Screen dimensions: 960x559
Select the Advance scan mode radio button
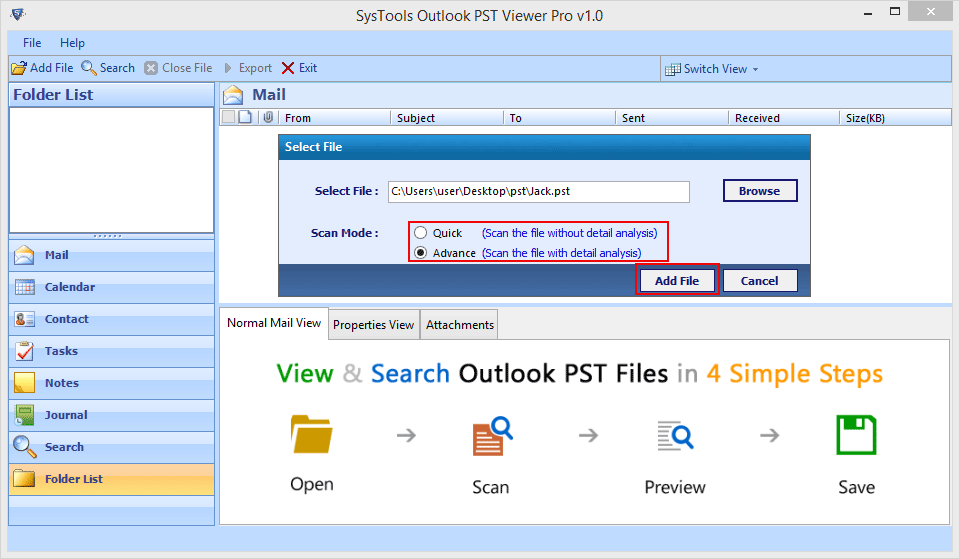(x=420, y=253)
